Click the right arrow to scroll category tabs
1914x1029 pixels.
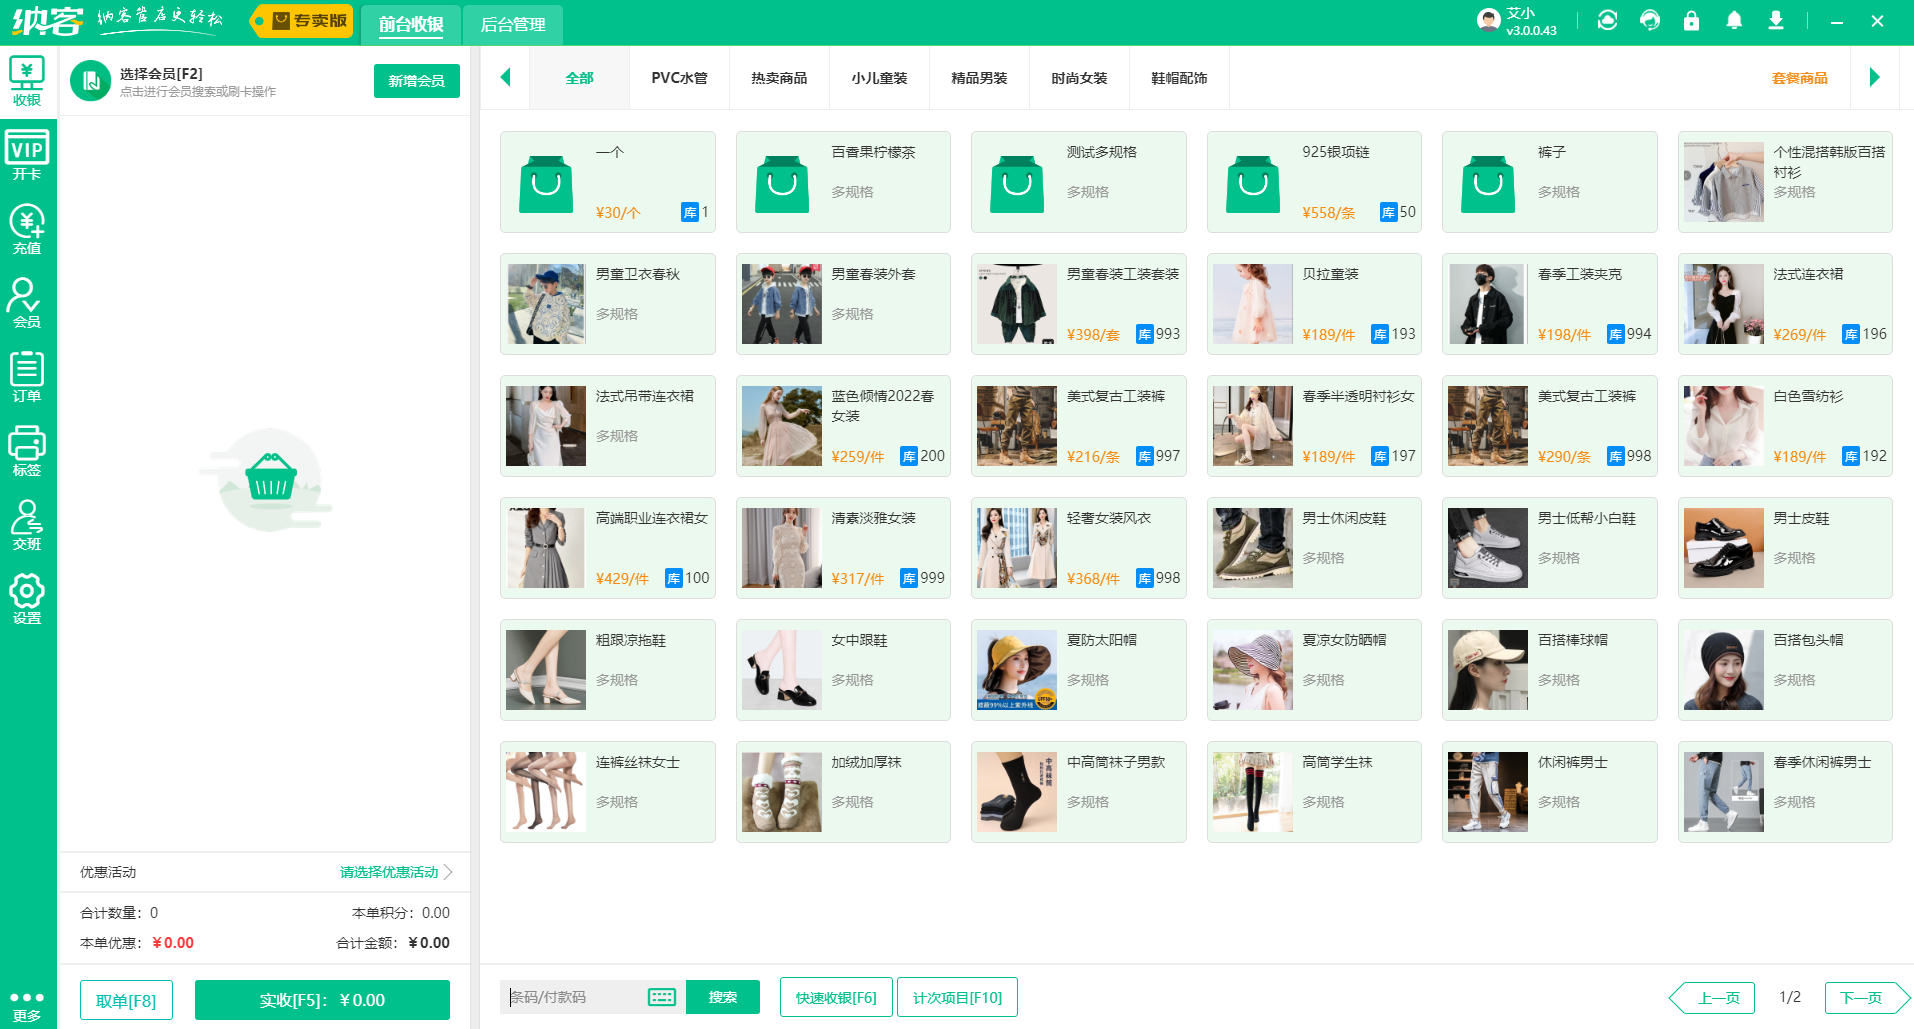point(1875,77)
